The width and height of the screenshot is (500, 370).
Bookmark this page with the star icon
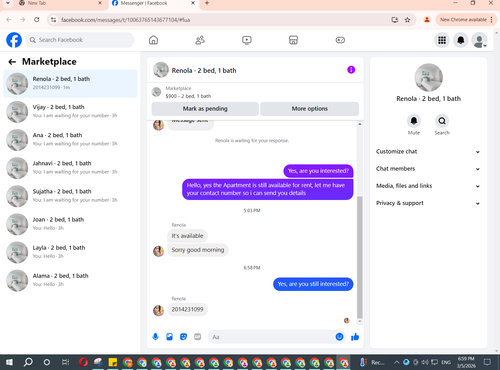pos(407,20)
